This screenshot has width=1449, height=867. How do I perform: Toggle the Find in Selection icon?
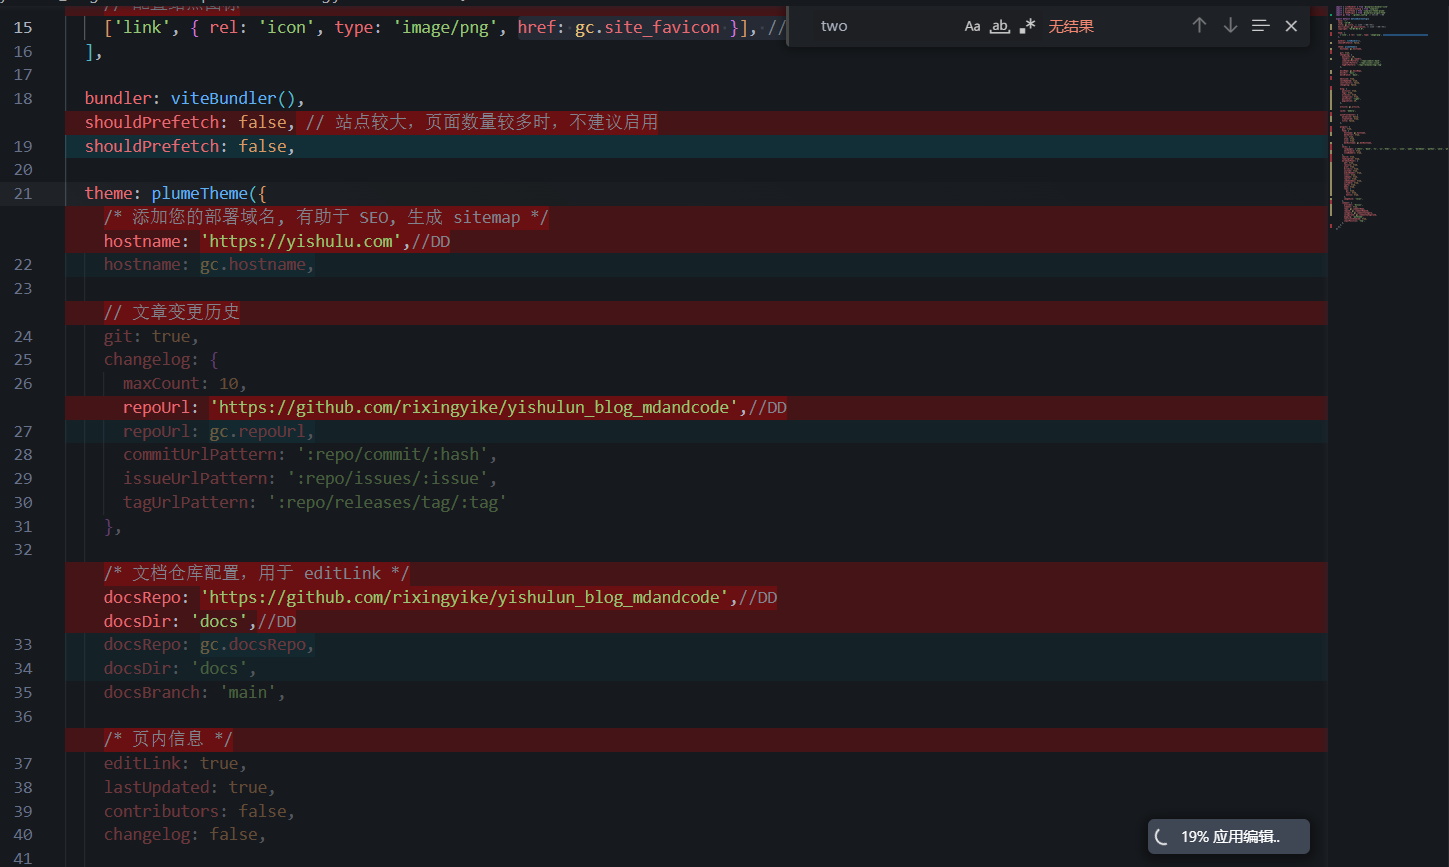click(1260, 26)
